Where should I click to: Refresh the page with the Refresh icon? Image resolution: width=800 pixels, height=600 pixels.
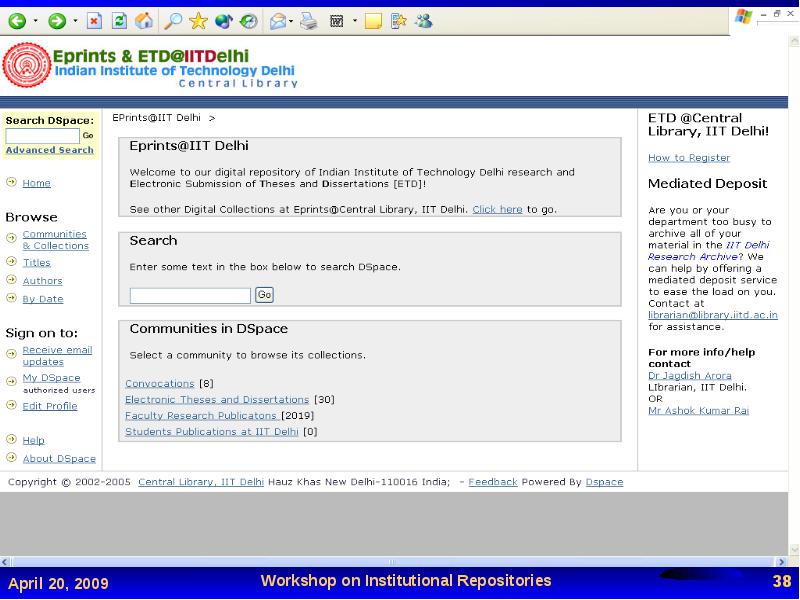(119, 21)
